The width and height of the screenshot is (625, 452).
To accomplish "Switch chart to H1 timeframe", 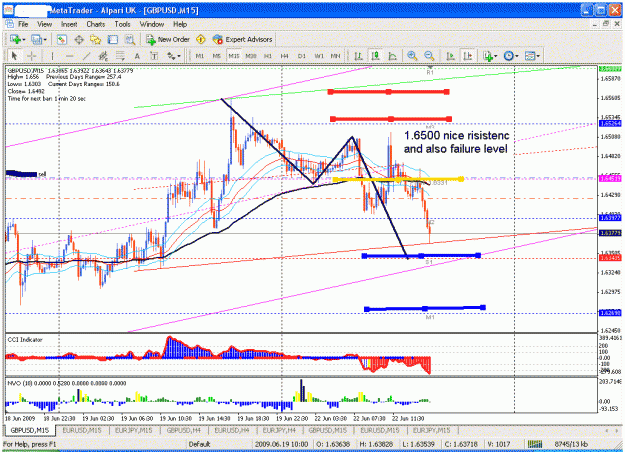I will coord(268,56).
